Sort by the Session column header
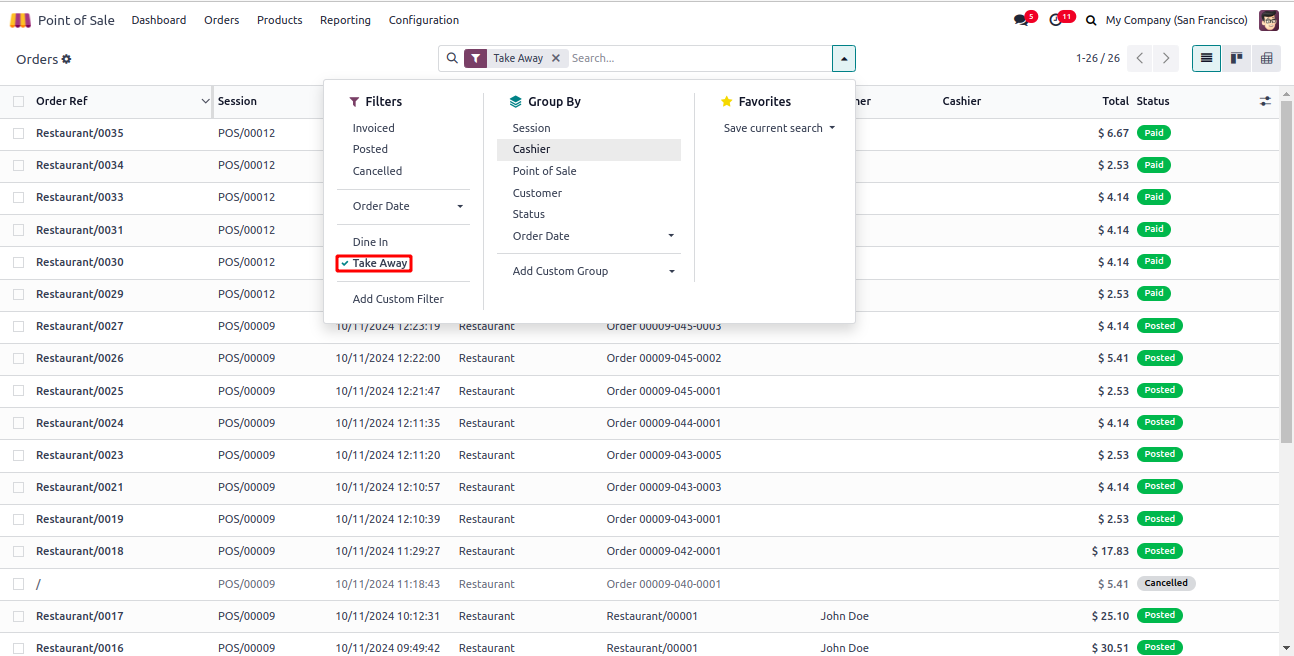The width and height of the screenshot is (1294, 656). point(237,101)
